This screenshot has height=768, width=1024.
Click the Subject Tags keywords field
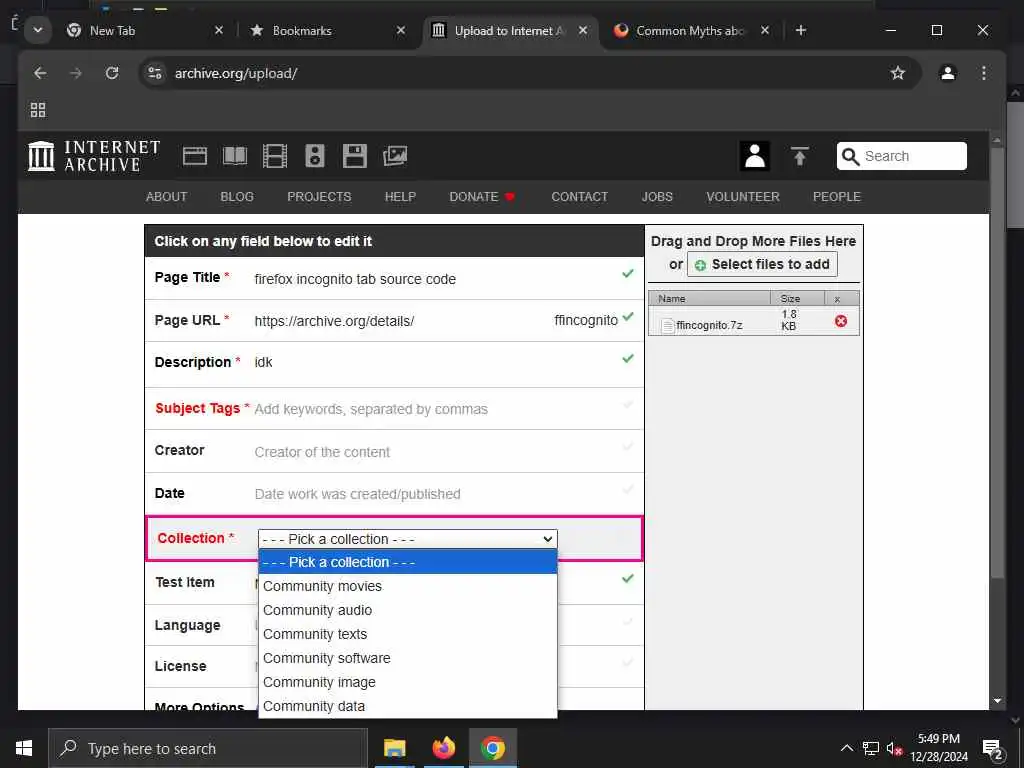click(371, 409)
